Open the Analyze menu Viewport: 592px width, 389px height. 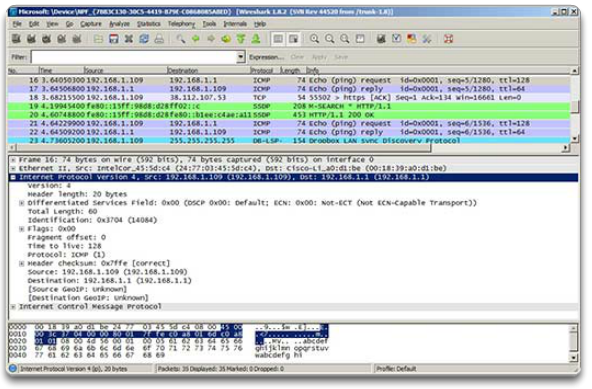point(119,24)
